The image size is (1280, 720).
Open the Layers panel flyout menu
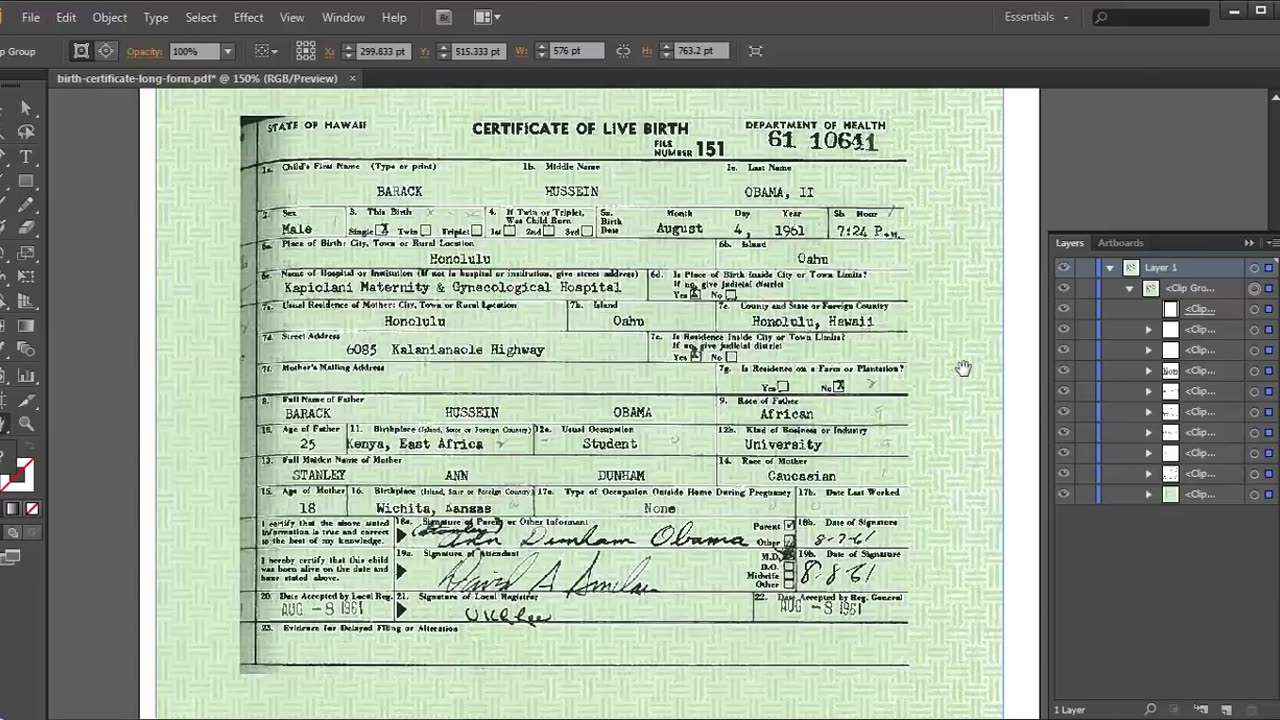(1272, 243)
